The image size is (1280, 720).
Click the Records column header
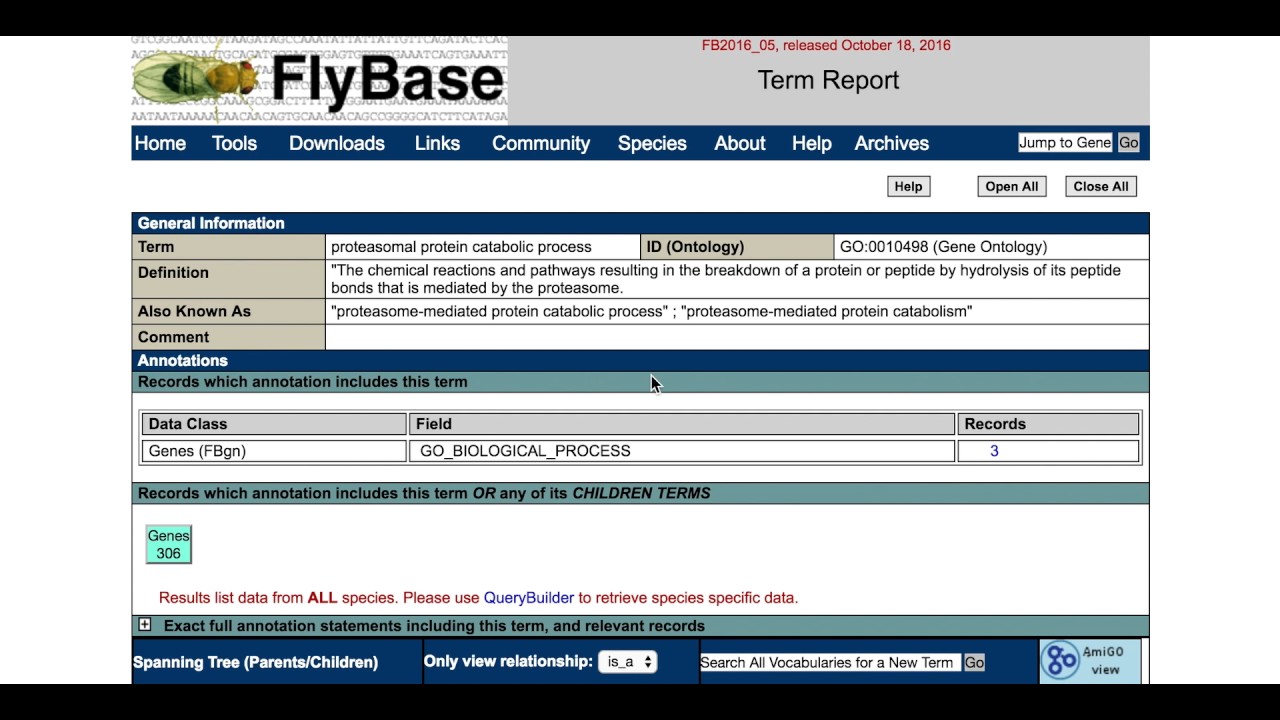(x=1048, y=424)
